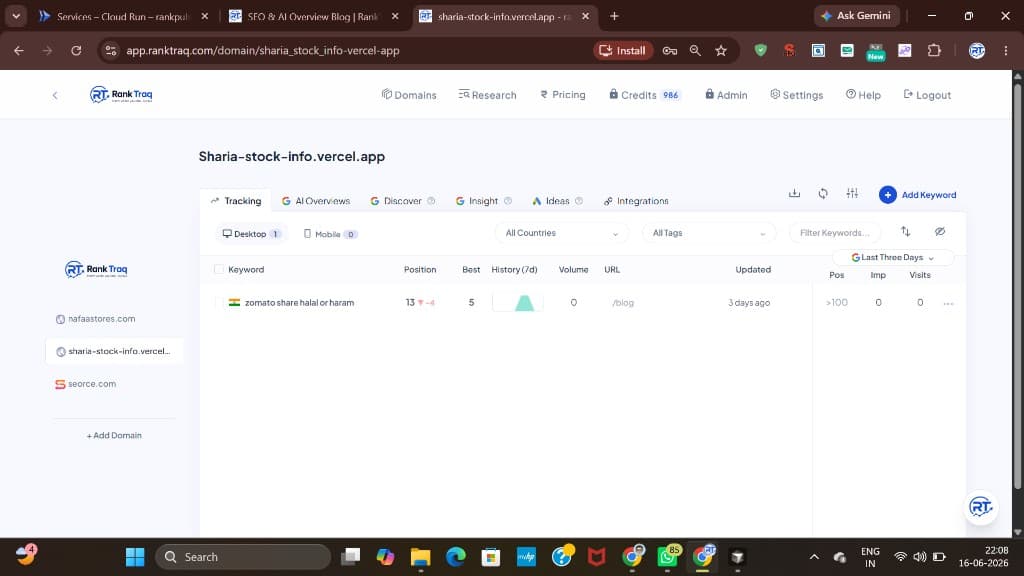Click the History 7d sparkline chart
Screen dimensions: 1024x576
(518, 302)
